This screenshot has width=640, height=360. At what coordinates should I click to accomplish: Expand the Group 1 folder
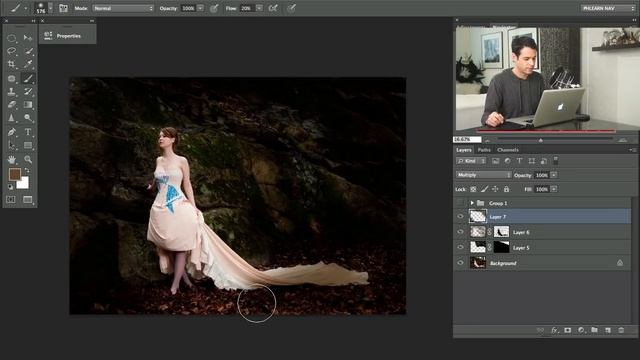click(472, 203)
